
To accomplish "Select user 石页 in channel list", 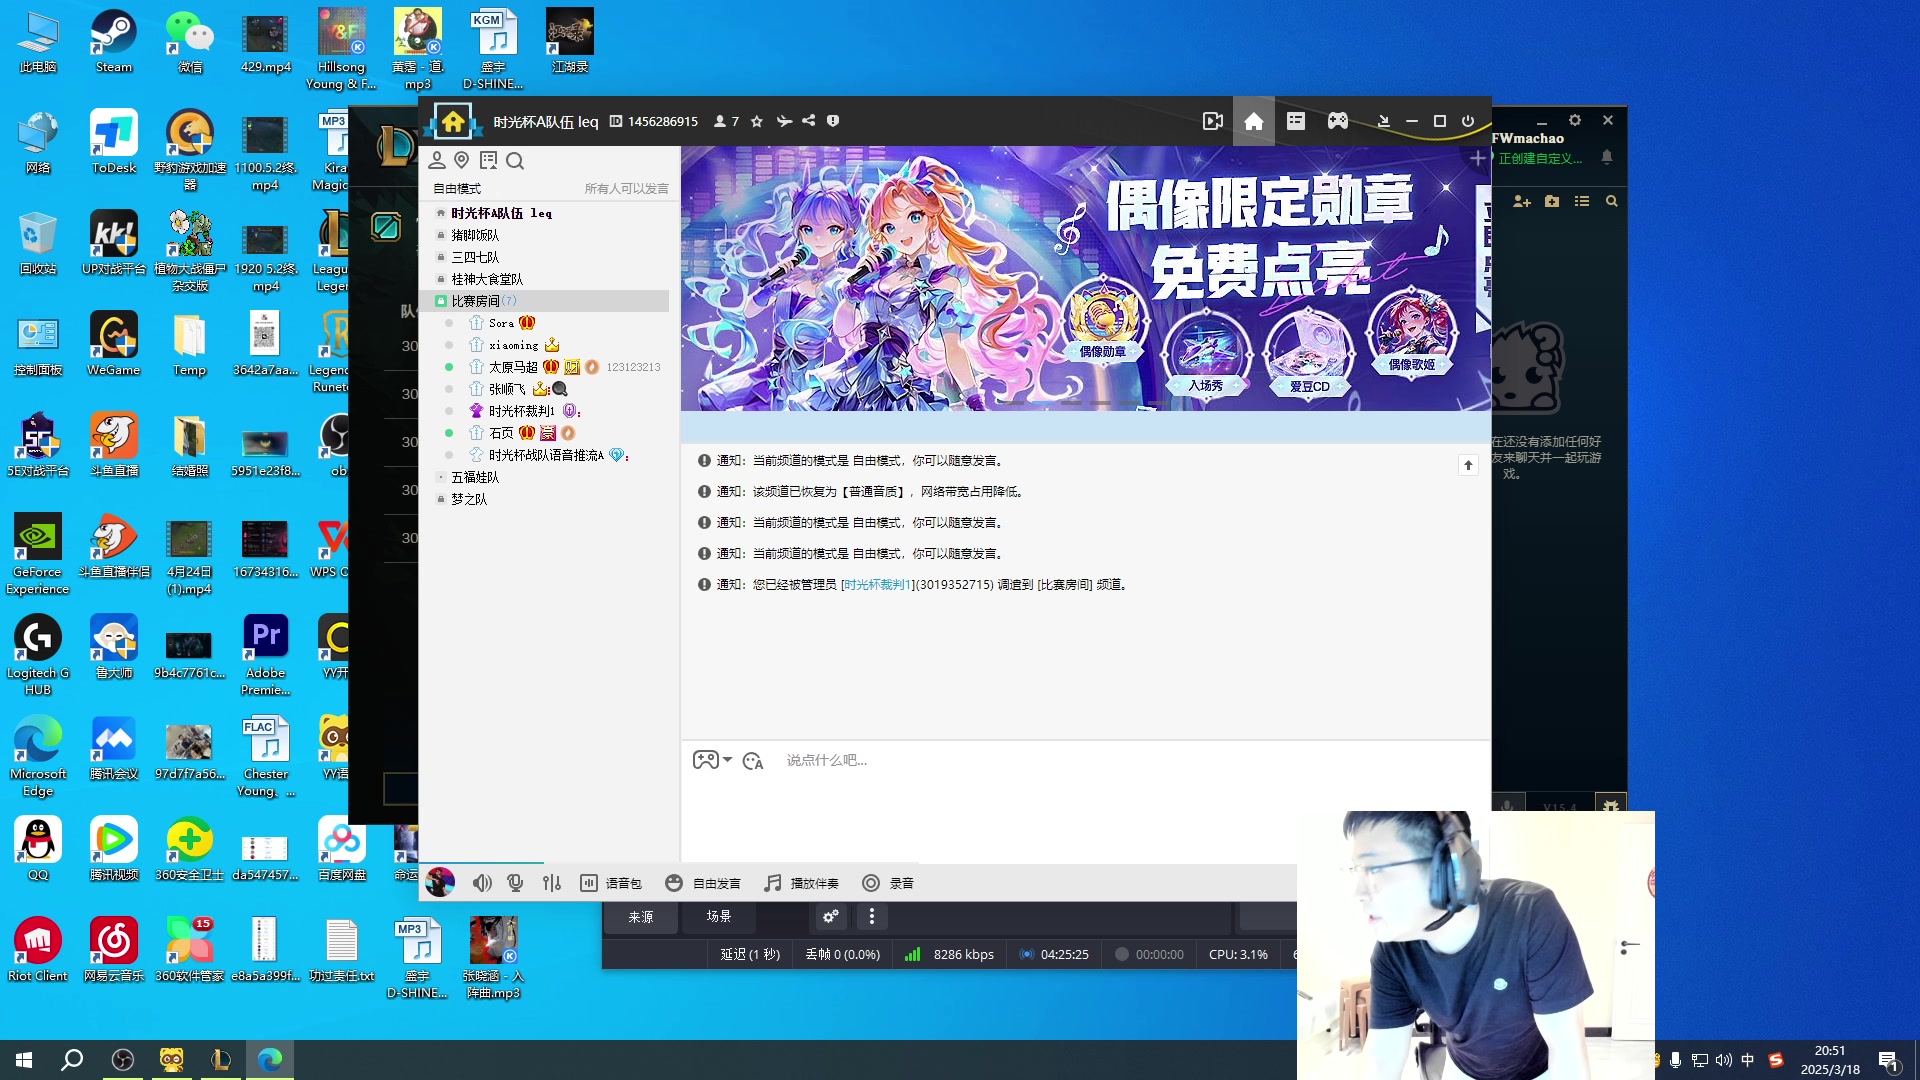I will 501,433.
